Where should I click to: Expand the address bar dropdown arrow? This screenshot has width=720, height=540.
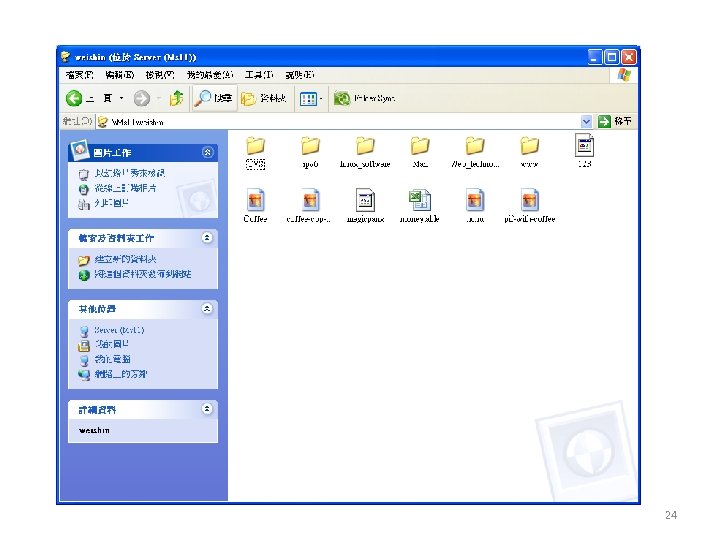(586, 122)
